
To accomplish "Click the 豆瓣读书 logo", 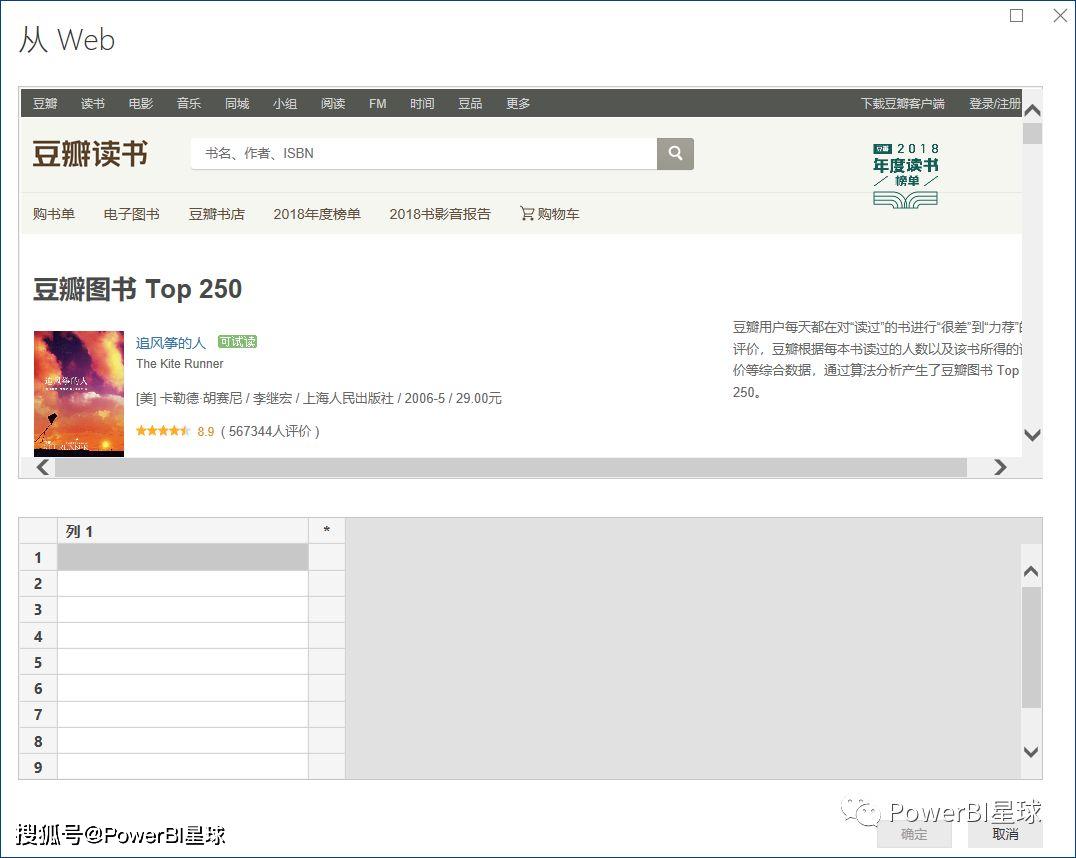I will point(90,154).
